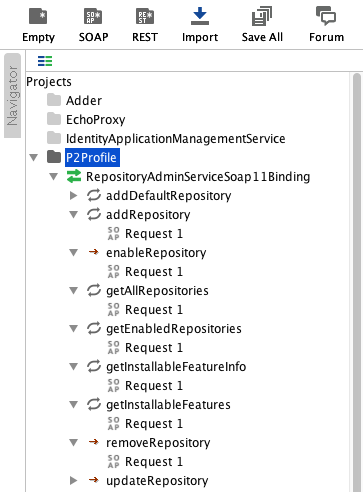Viewport: 363px width, 492px height.
Task: Create a new SOAP project
Action: (x=93, y=25)
